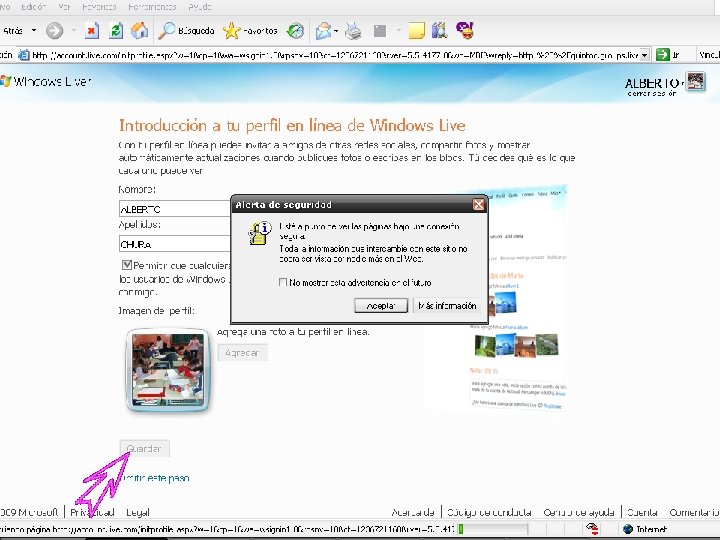Screen dimensions: 720x540
Task: Click the Apellidos field containing CHUBA
Action: pos(175,244)
